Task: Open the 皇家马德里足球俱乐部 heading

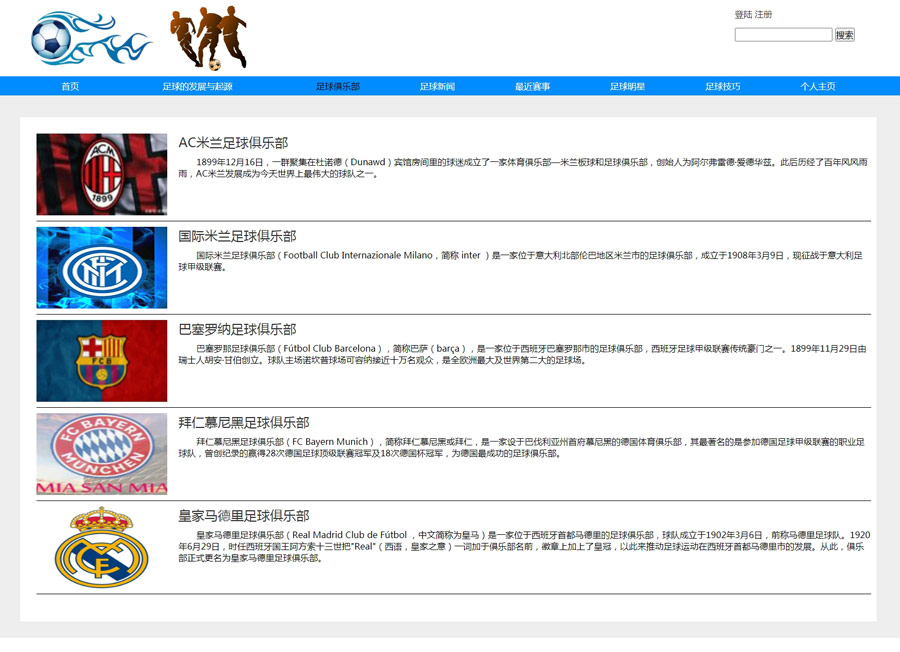Action: point(244,515)
